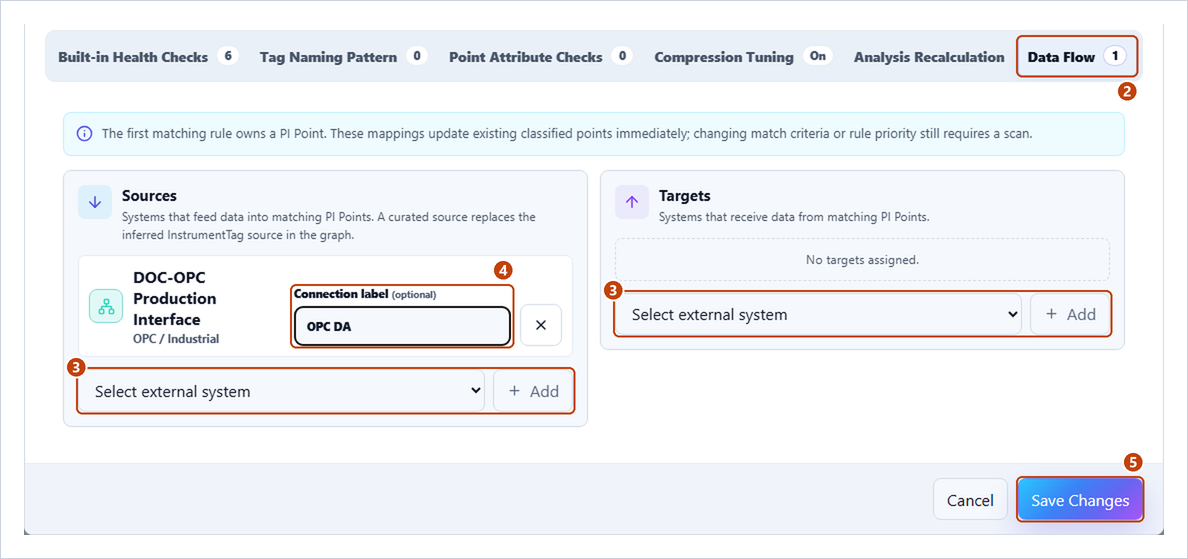Click the Connection label field containing OPC DA
1188x559 pixels.
[402, 326]
